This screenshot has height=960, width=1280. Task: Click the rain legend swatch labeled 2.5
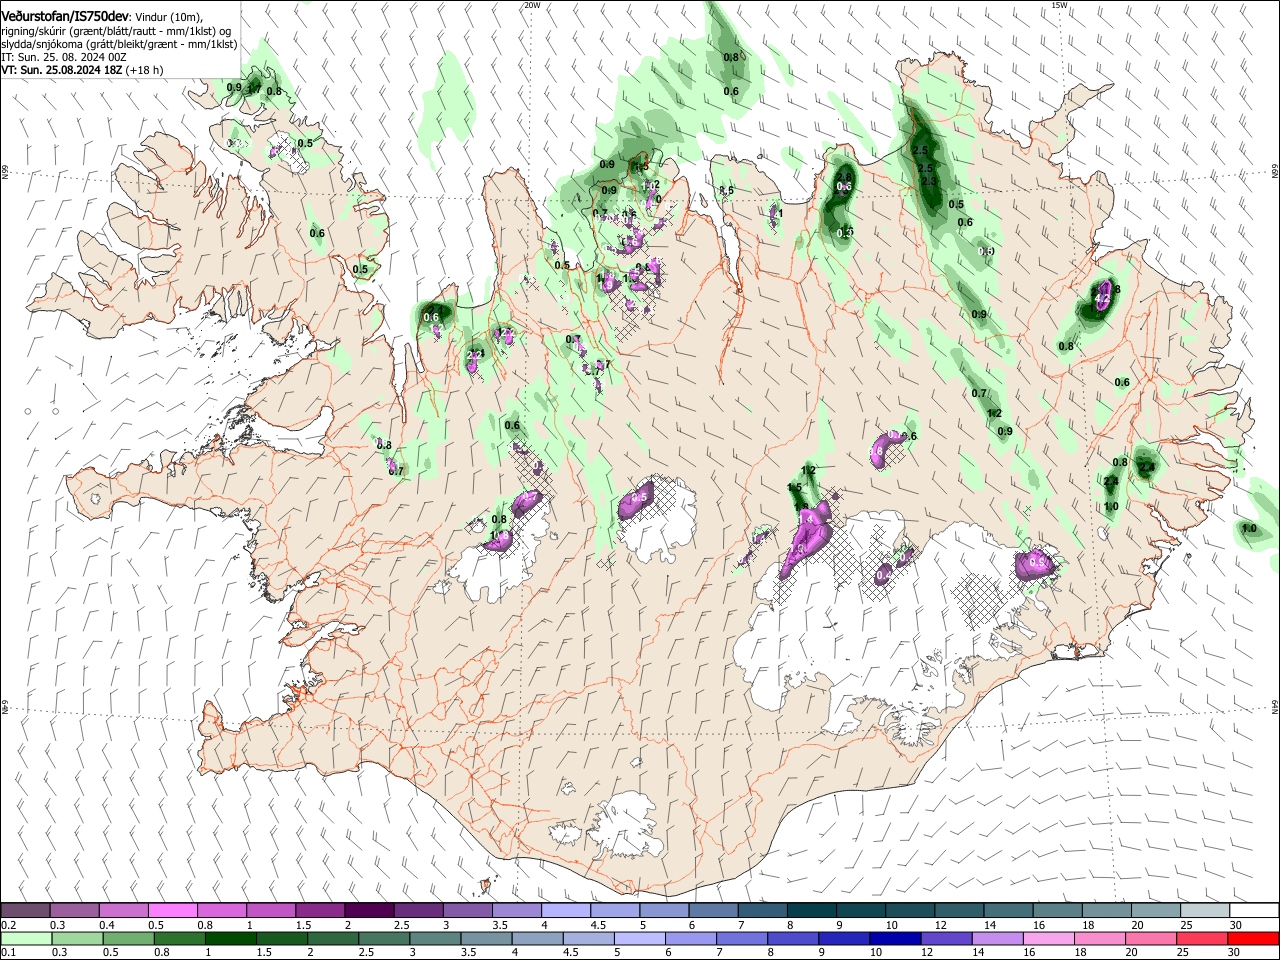(x=385, y=938)
